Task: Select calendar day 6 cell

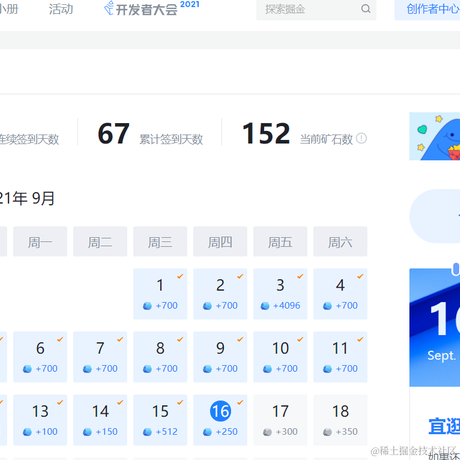Action: [x=40, y=357]
